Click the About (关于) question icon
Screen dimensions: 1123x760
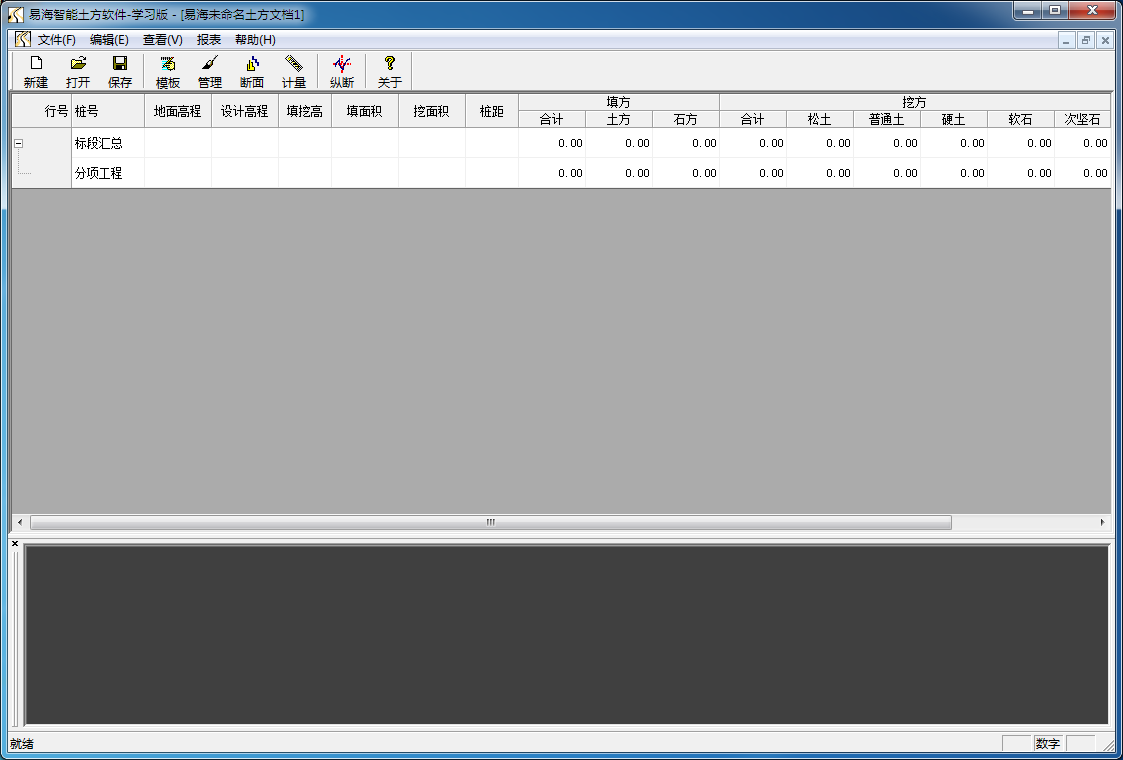click(x=390, y=72)
